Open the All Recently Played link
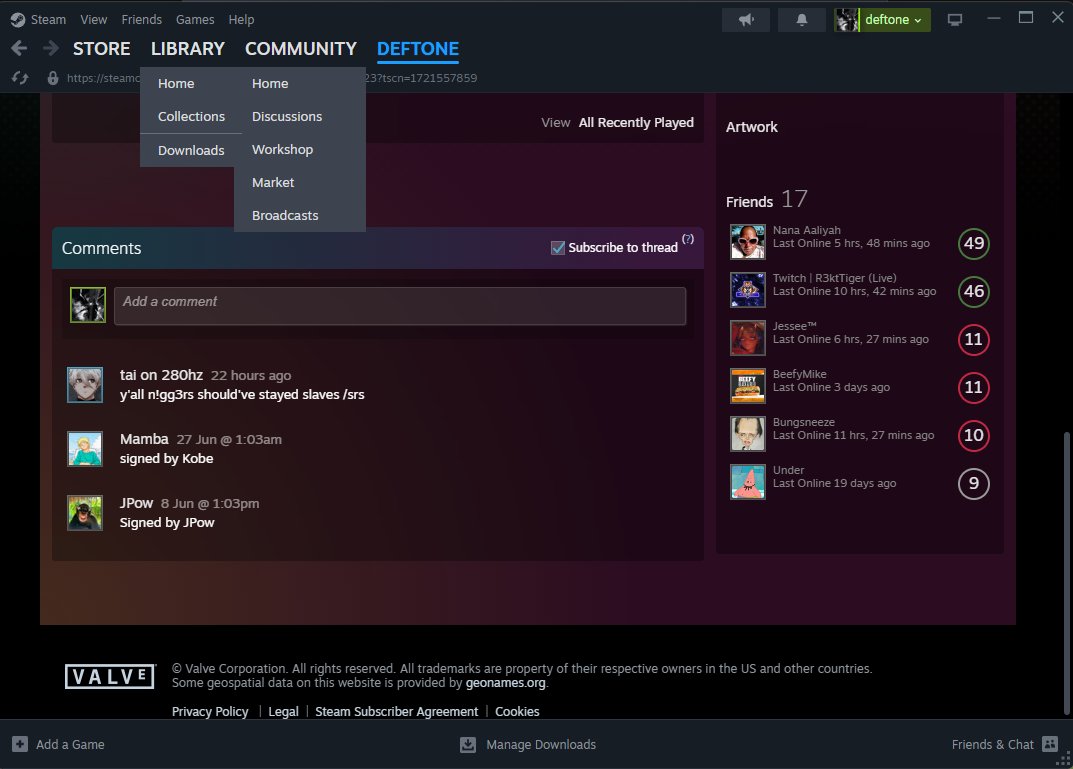 pos(636,122)
